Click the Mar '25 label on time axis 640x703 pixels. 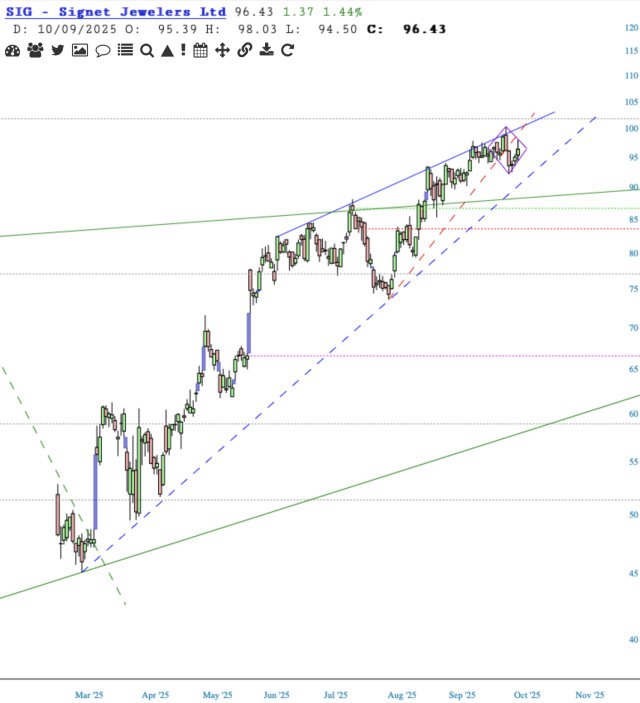(90, 694)
